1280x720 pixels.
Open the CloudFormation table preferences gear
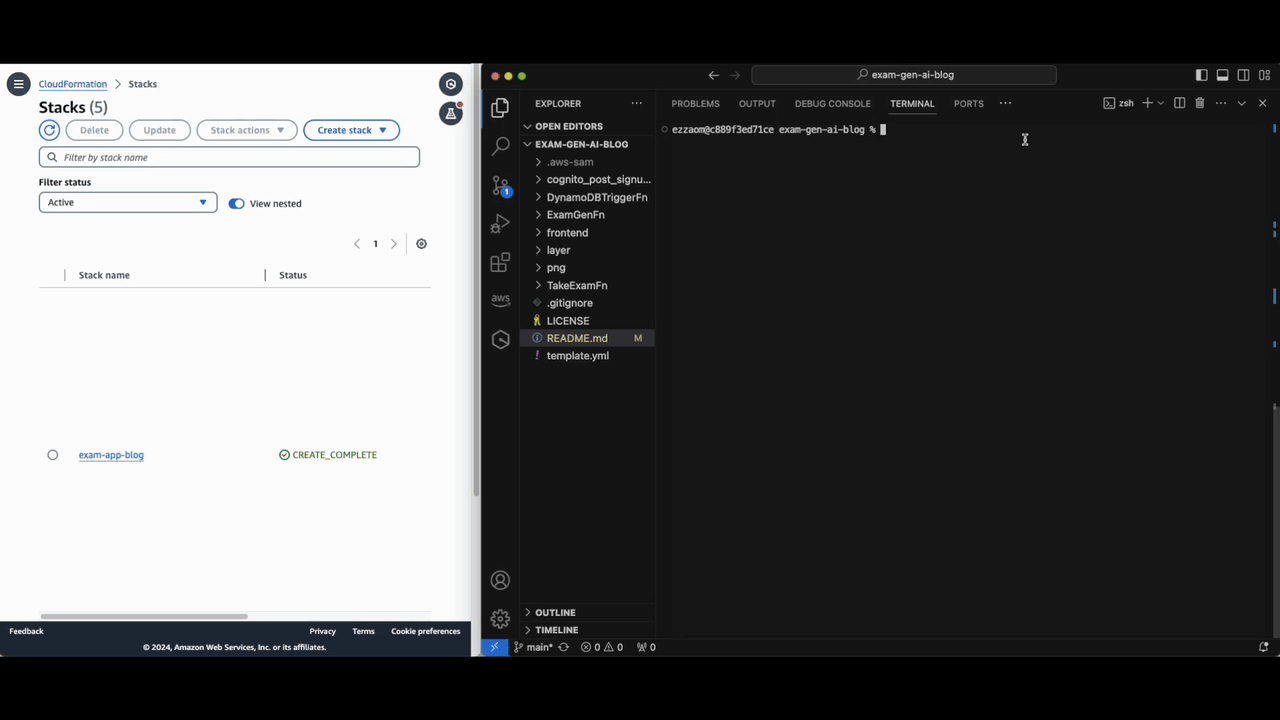421,244
